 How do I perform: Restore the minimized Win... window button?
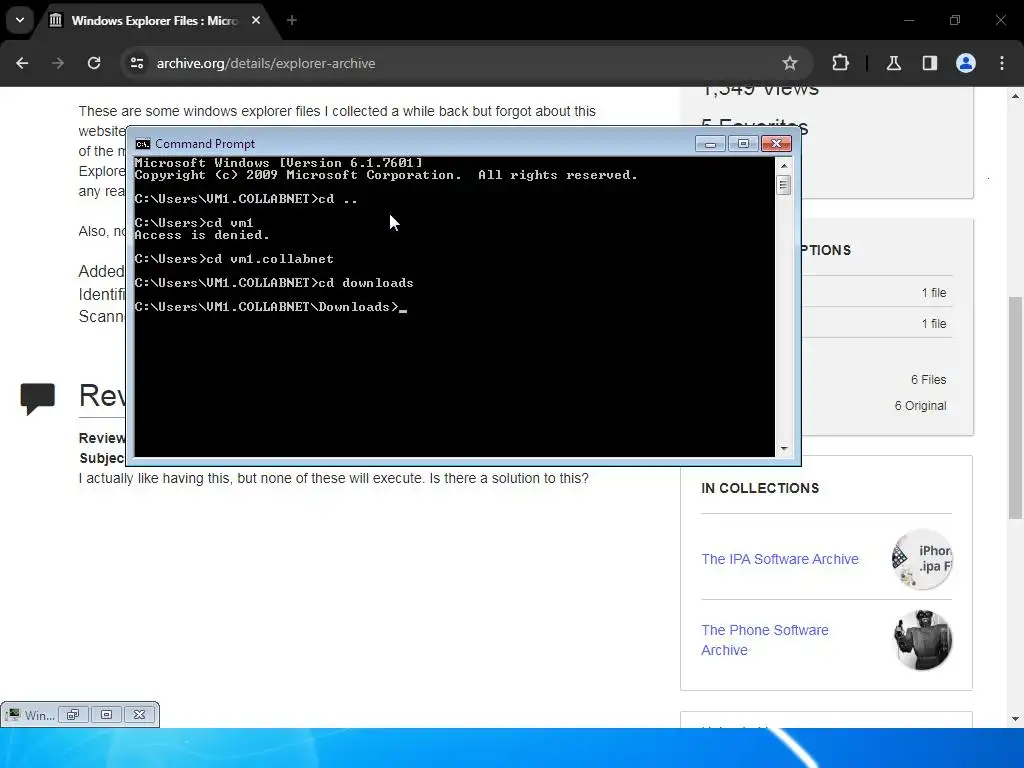(x=73, y=714)
